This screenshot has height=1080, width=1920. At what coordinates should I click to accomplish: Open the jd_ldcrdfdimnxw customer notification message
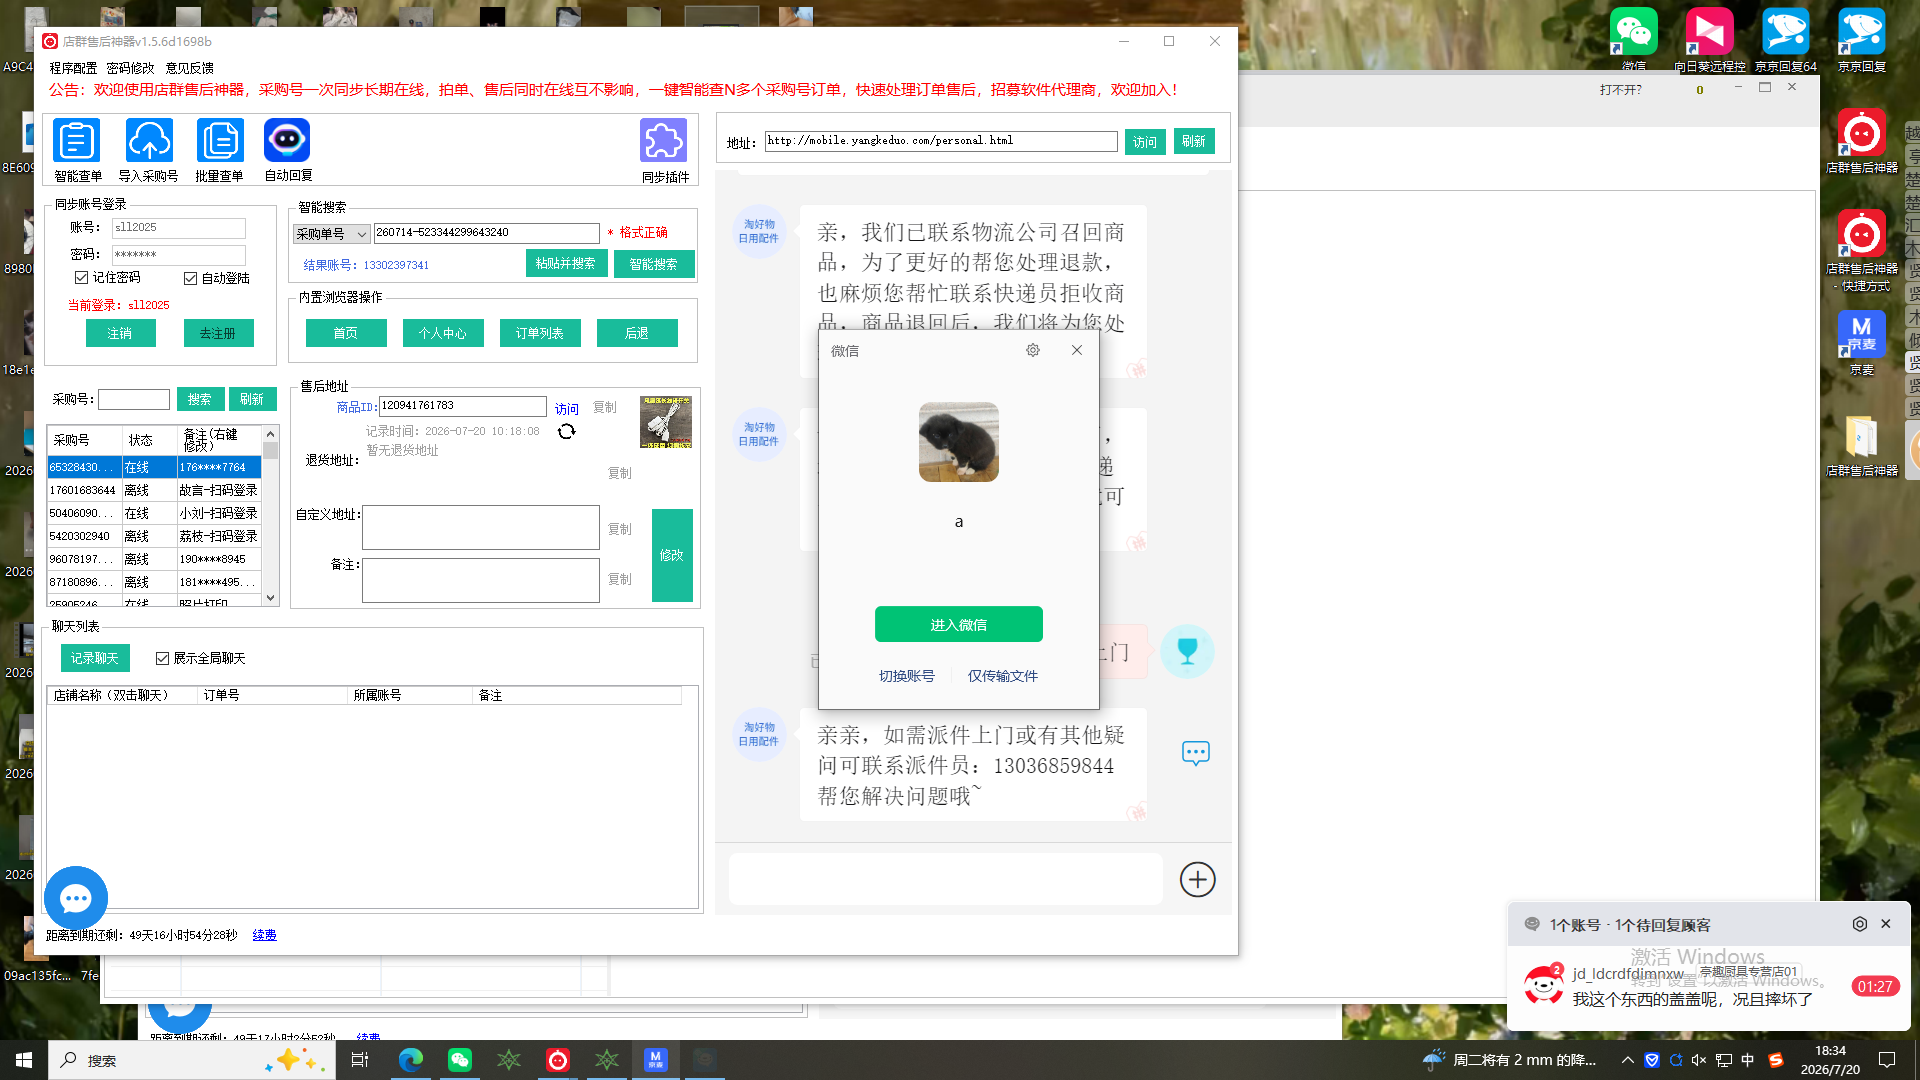tap(1708, 986)
